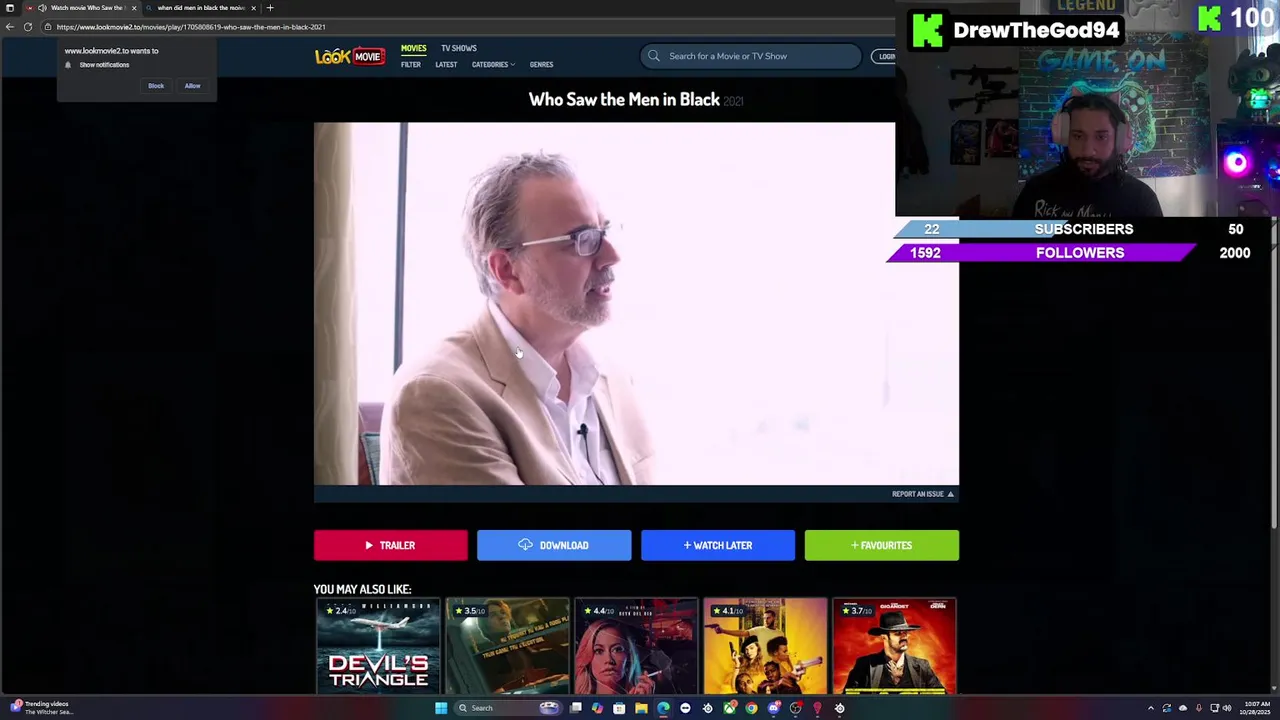
Task: Click the OneDrive cloud tray icon
Action: 1183,708
